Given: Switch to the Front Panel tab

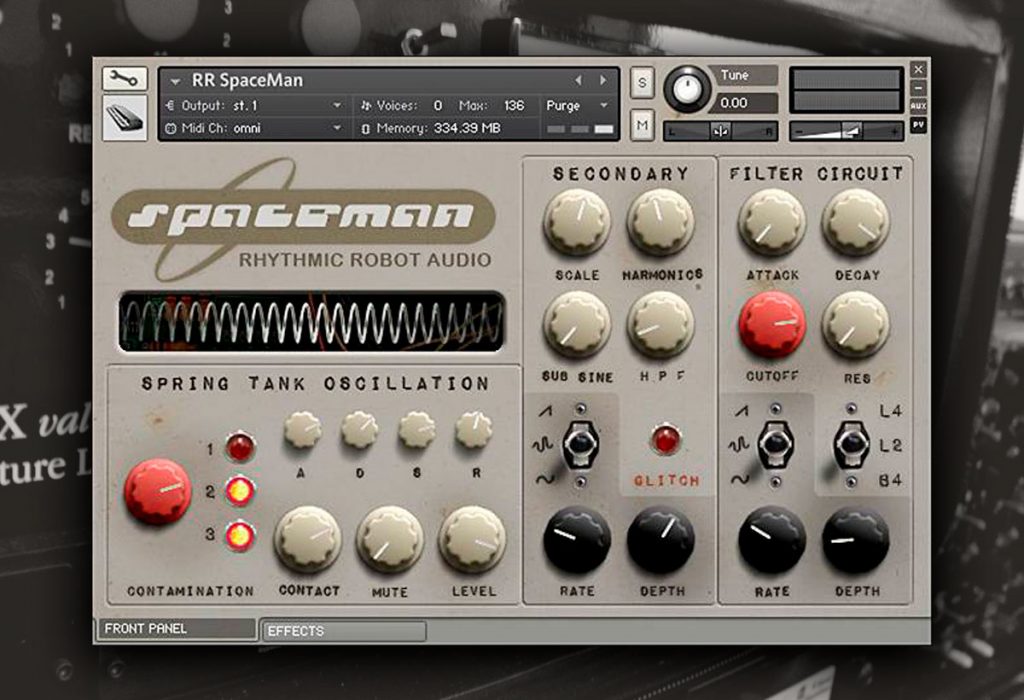Looking at the screenshot, I should [176, 629].
